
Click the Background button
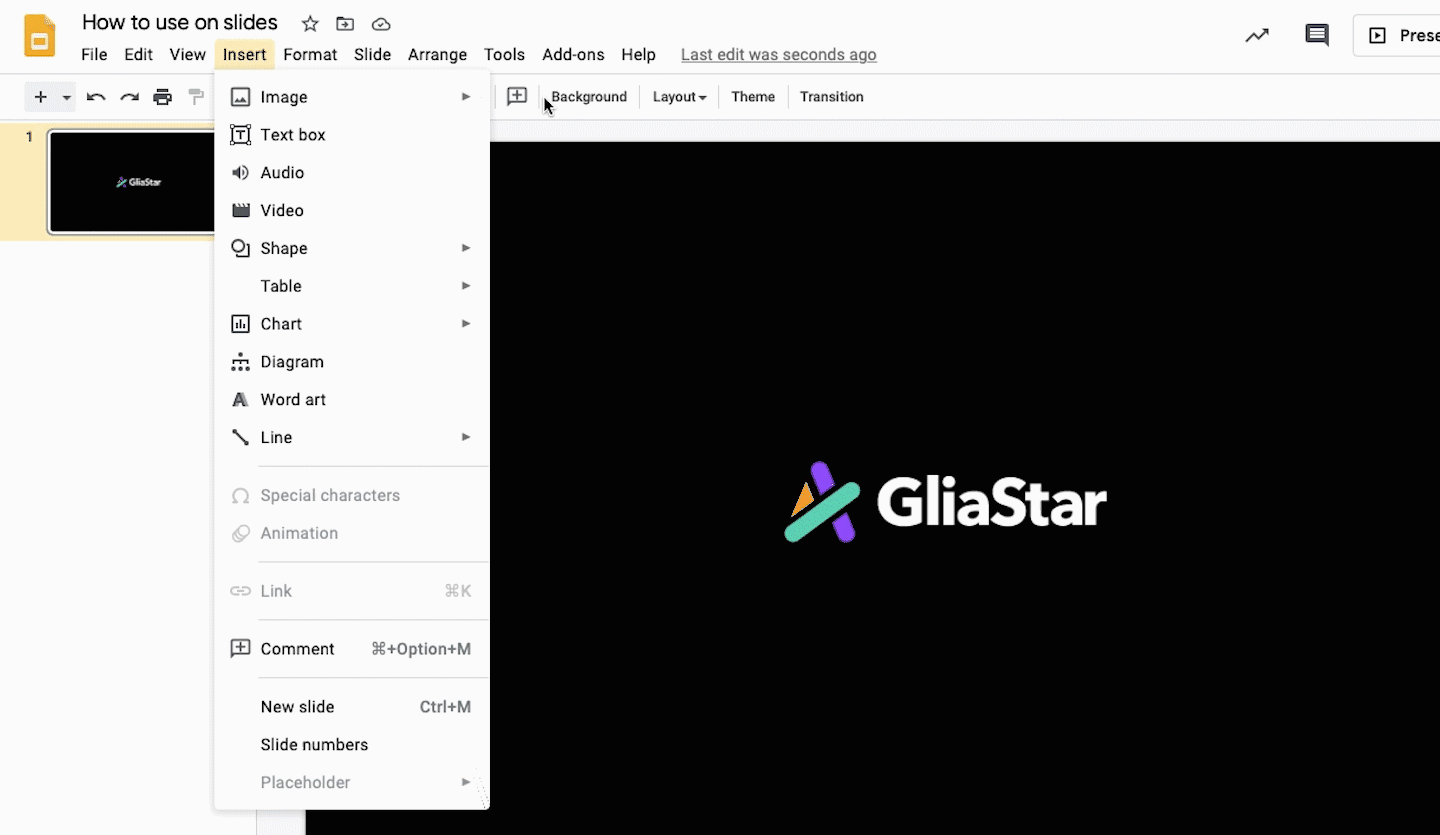tap(589, 97)
